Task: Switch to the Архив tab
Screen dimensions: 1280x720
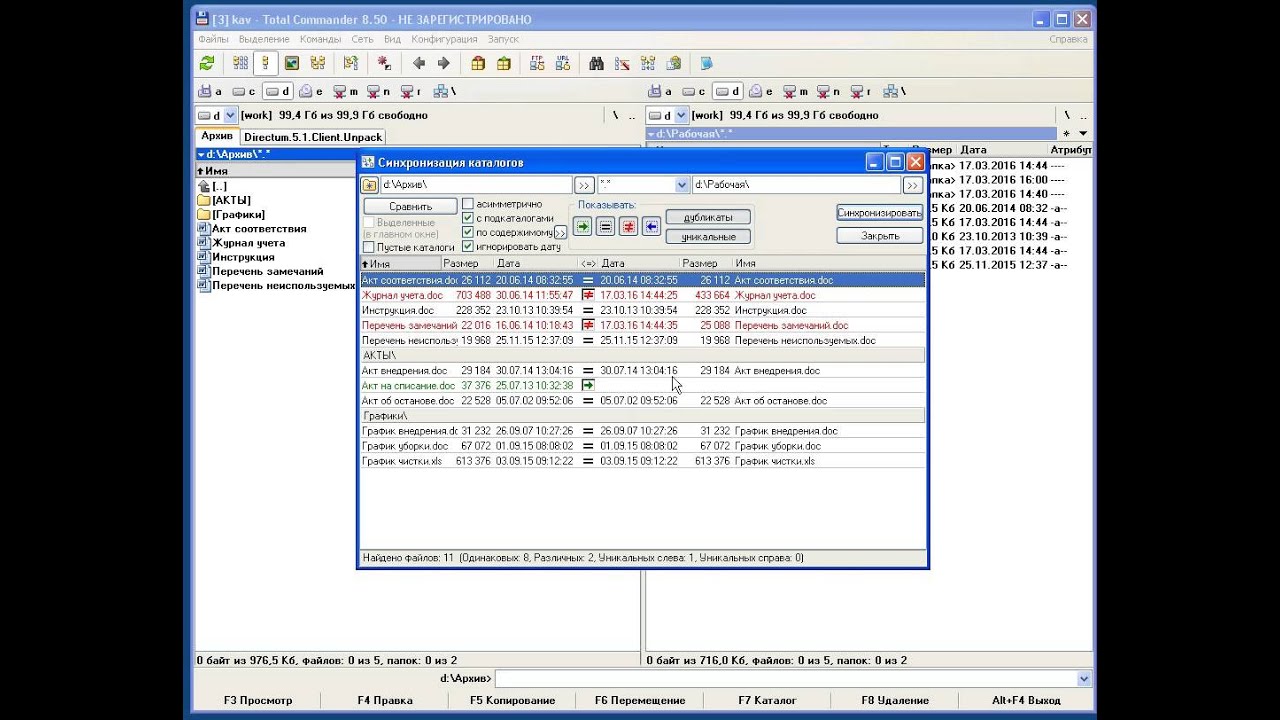Action: [217, 136]
